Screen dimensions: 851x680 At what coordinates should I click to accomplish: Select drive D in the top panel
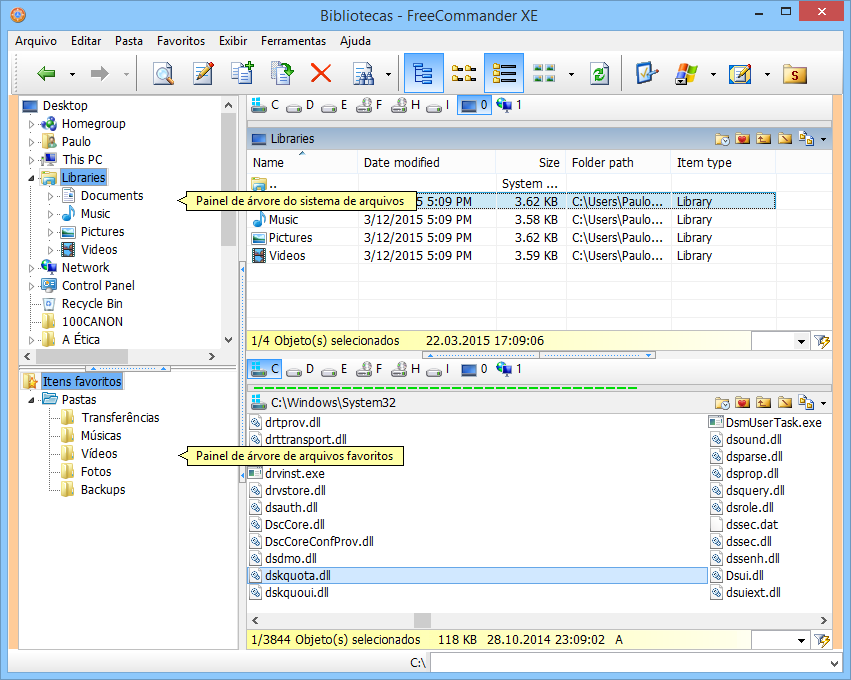point(300,105)
